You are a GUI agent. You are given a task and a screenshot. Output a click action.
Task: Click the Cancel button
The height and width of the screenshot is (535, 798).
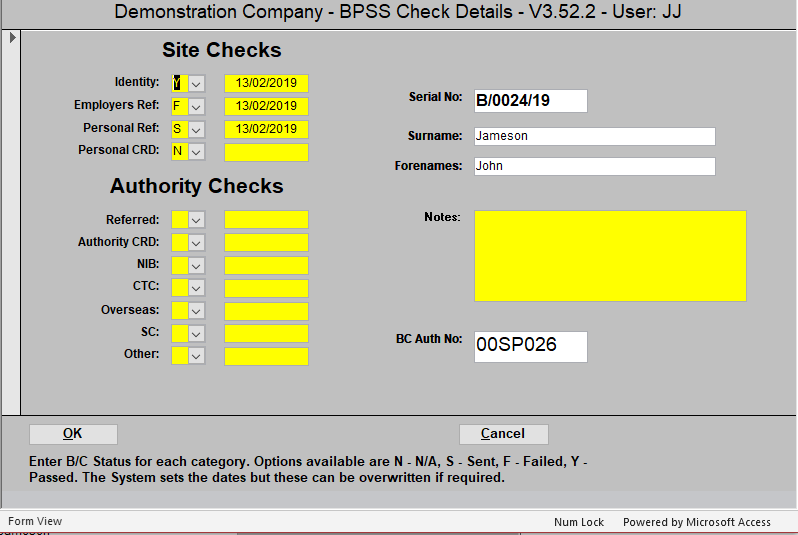(503, 434)
